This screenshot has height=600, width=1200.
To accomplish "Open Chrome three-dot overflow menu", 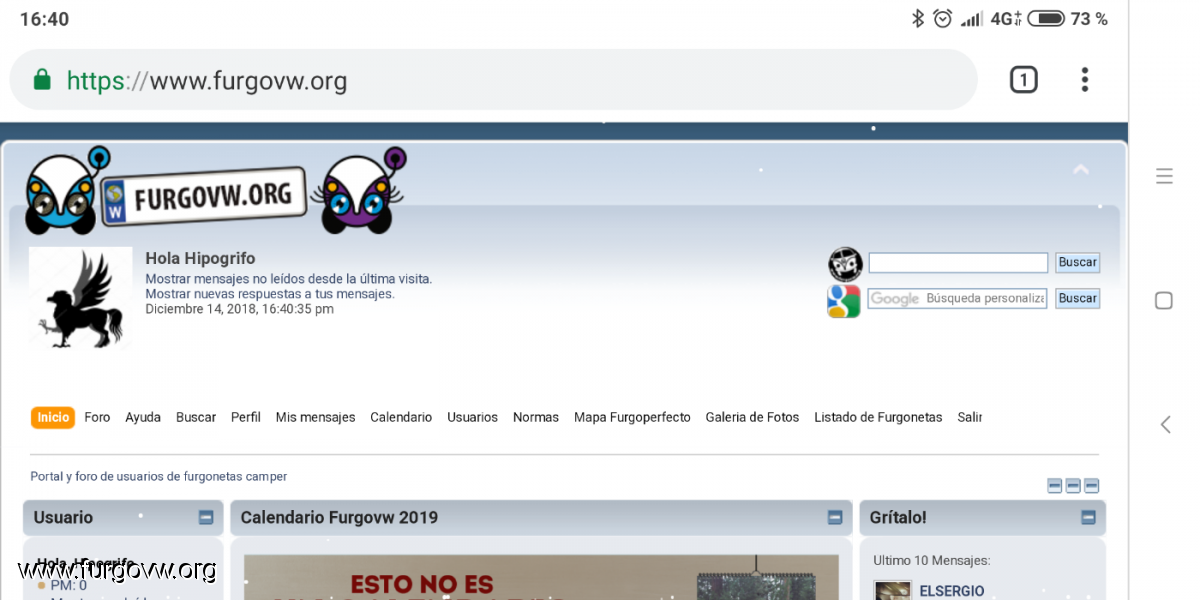I will pyautogui.click(x=1085, y=80).
